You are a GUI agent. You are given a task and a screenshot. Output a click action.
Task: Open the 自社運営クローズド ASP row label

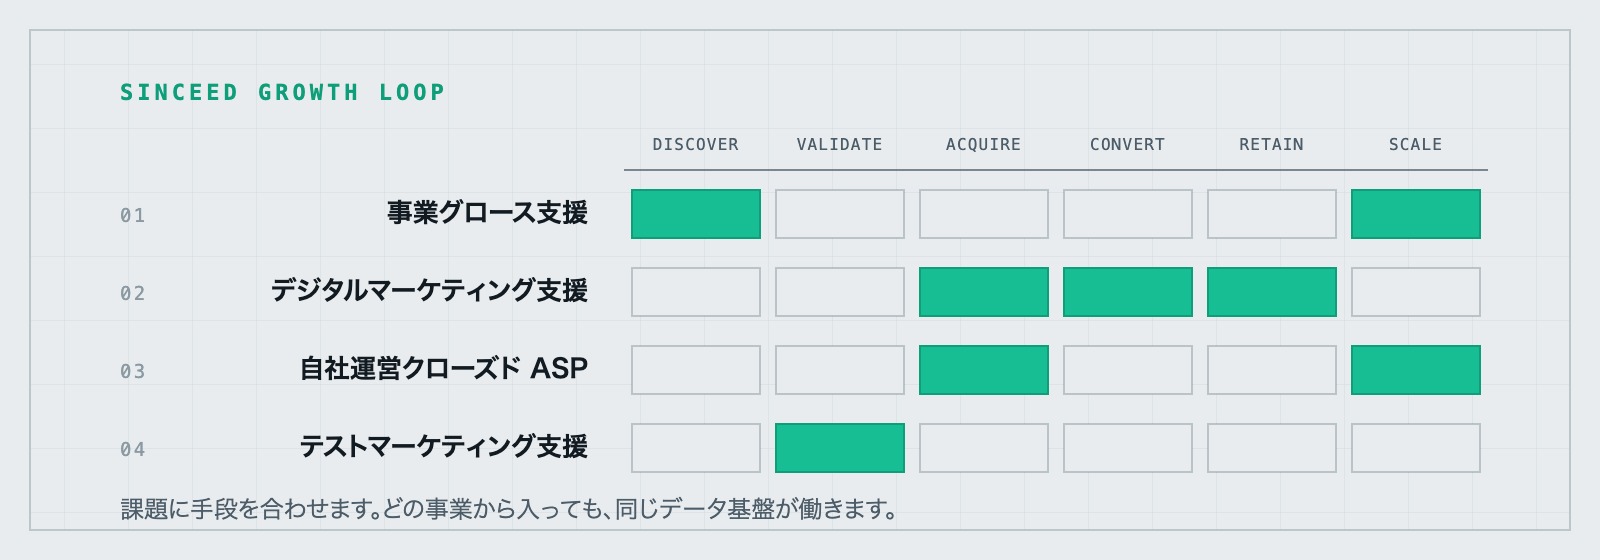coord(444,369)
